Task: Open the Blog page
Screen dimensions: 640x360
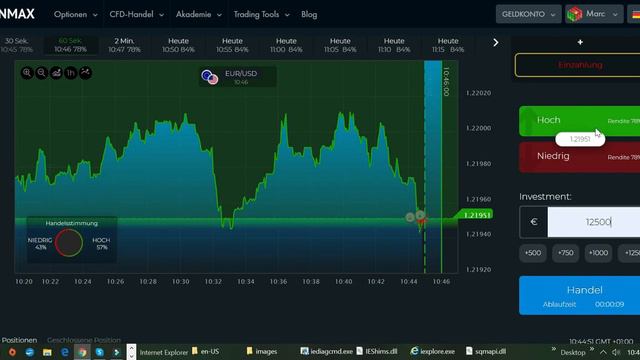Action: (309, 14)
